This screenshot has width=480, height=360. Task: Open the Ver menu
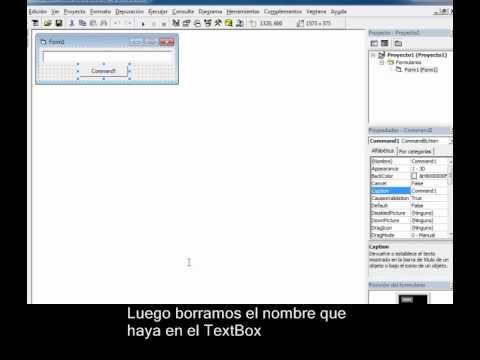55,12
